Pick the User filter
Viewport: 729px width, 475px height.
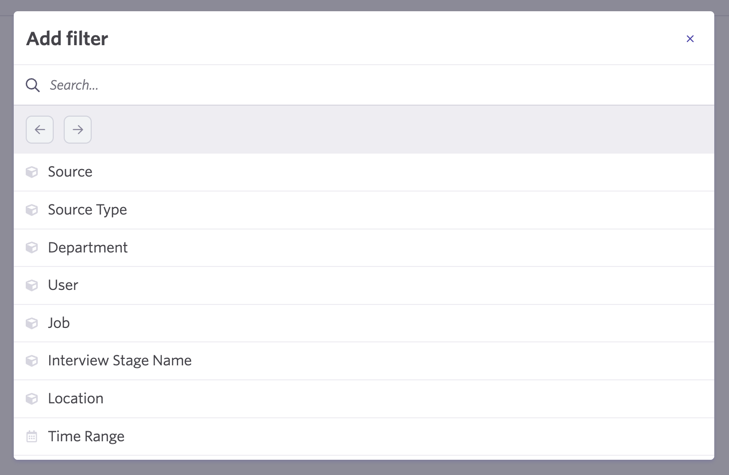pyautogui.click(x=364, y=285)
